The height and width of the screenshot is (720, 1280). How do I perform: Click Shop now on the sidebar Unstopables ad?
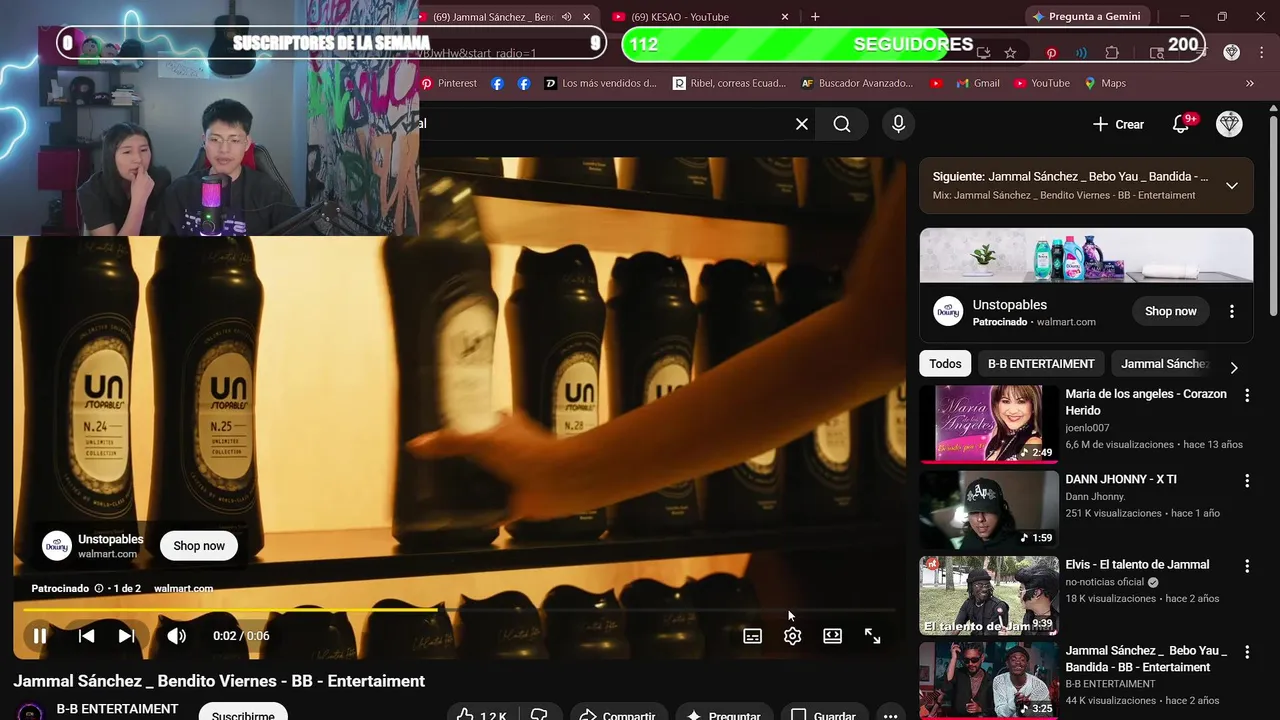(x=1170, y=311)
